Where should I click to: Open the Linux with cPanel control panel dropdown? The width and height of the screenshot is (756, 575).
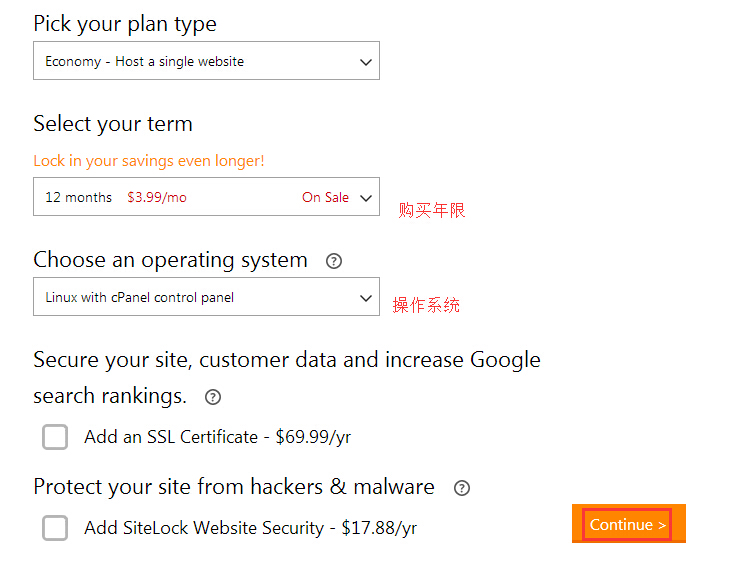206,297
